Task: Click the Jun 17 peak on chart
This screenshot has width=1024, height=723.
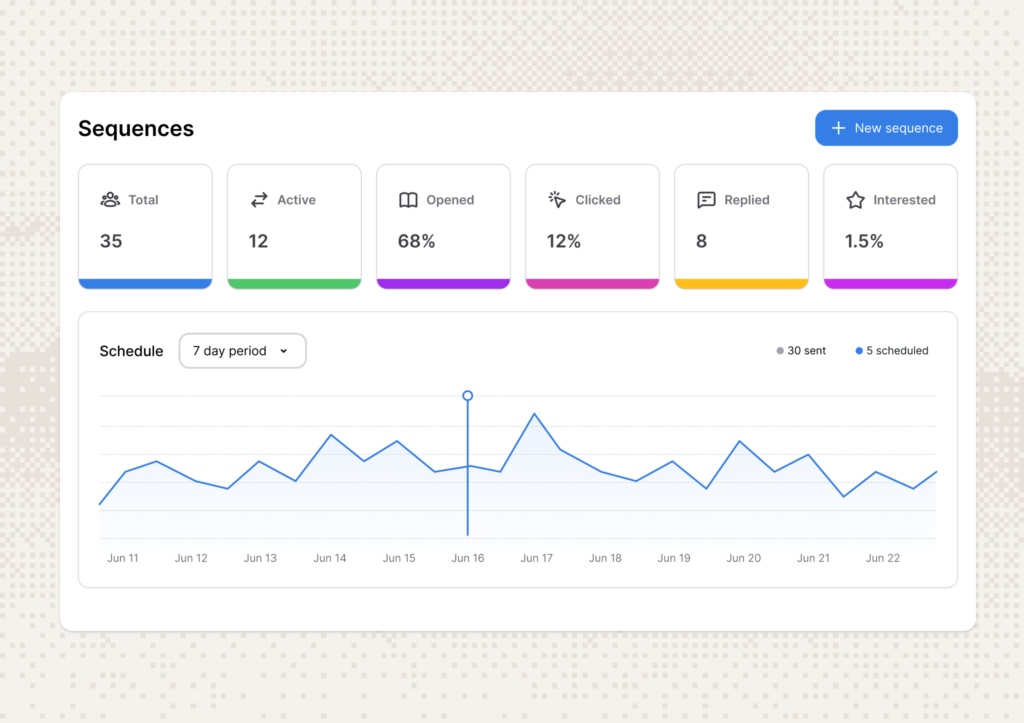Action: click(534, 414)
